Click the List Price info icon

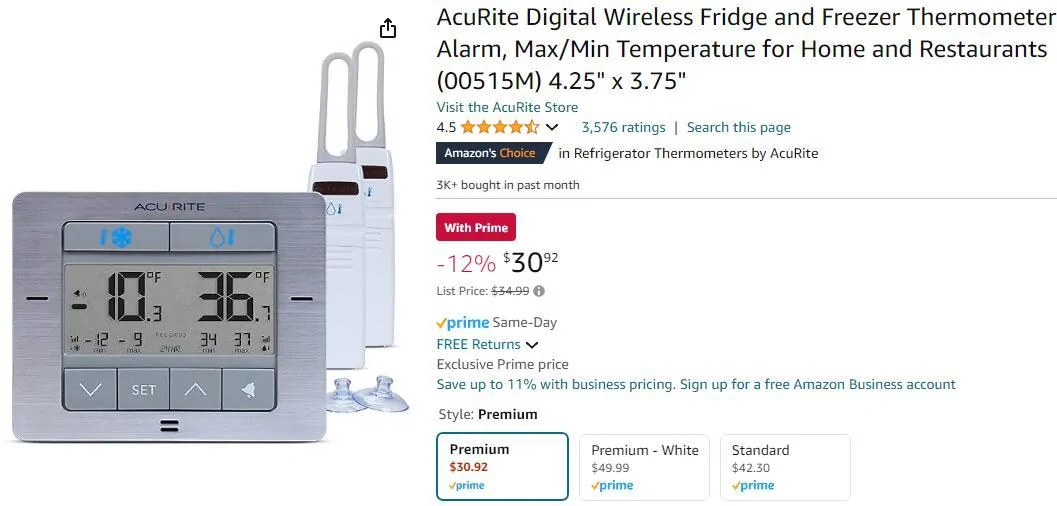[x=539, y=291]
